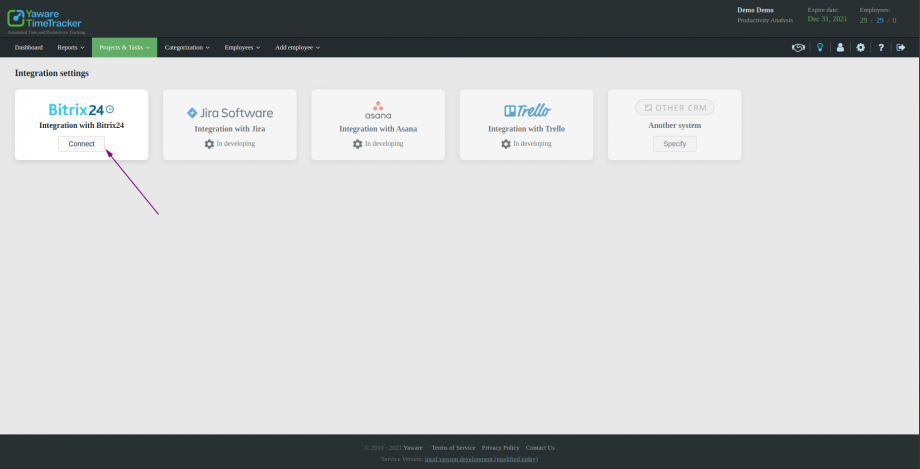The image size is (920, 469).
Task: Click the Bitrix24 logo
Action: (81, 109)
